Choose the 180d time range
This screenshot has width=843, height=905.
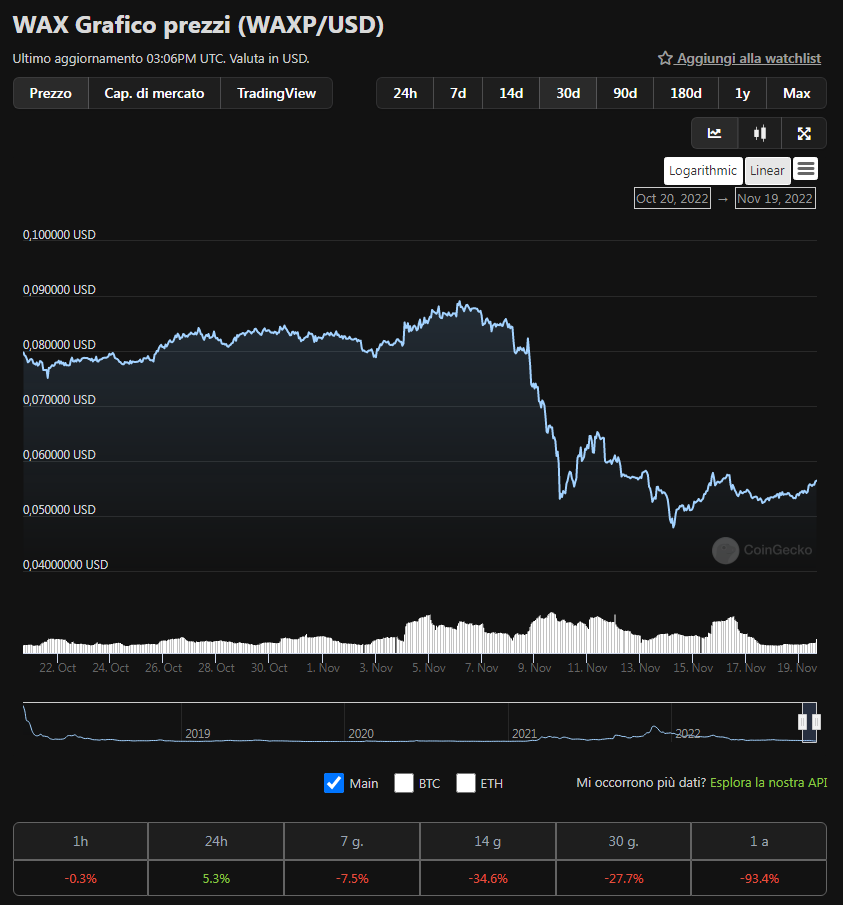(x=685, y=93)
